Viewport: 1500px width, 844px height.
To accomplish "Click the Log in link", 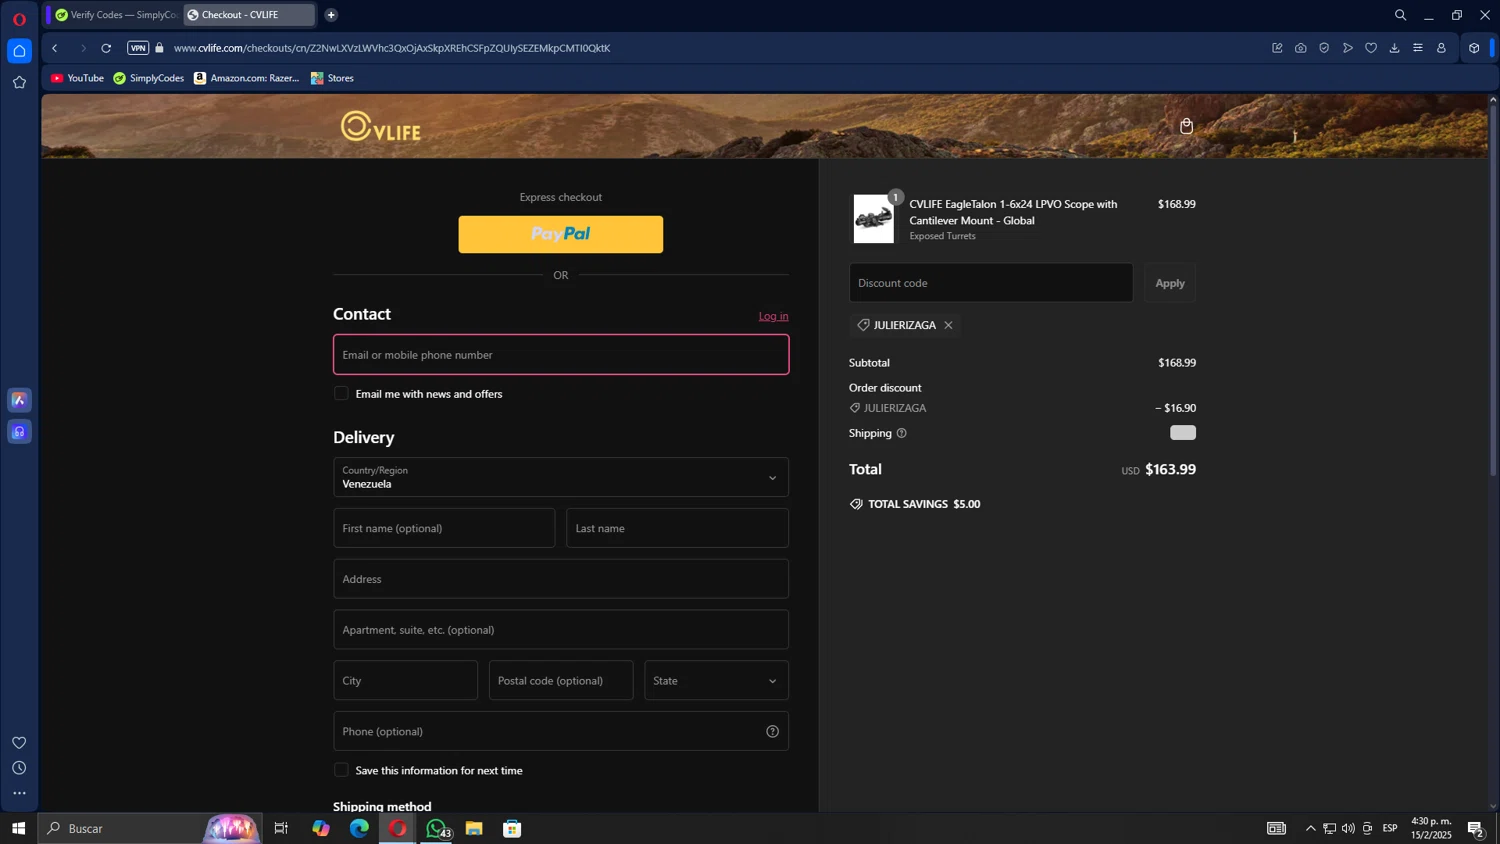I will tap(773, 316).
